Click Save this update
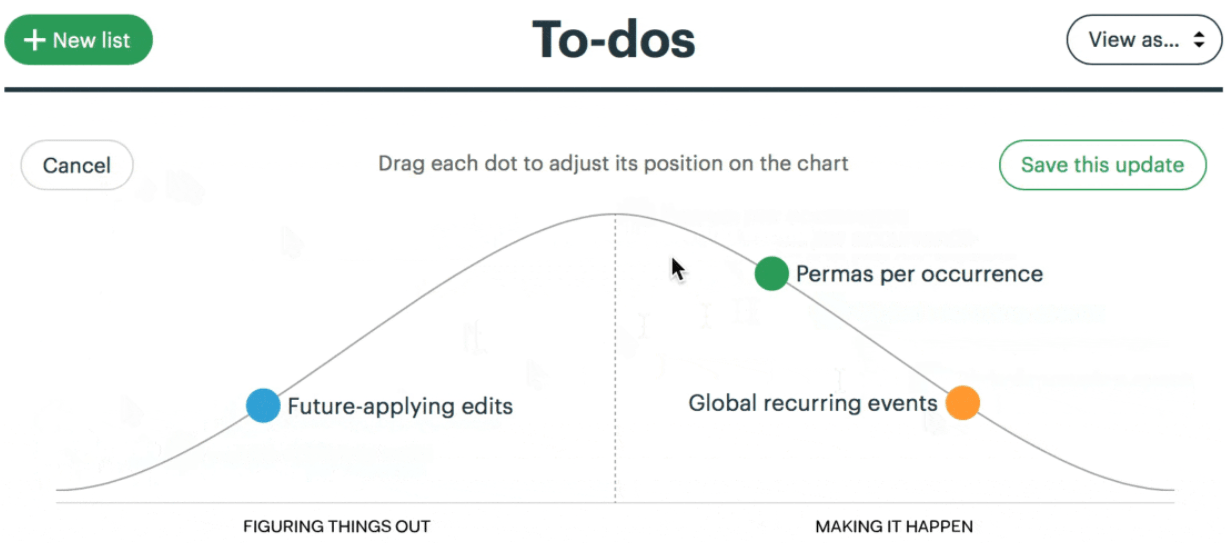The width and height of the screenshot is (1225, 543). 1102,165
